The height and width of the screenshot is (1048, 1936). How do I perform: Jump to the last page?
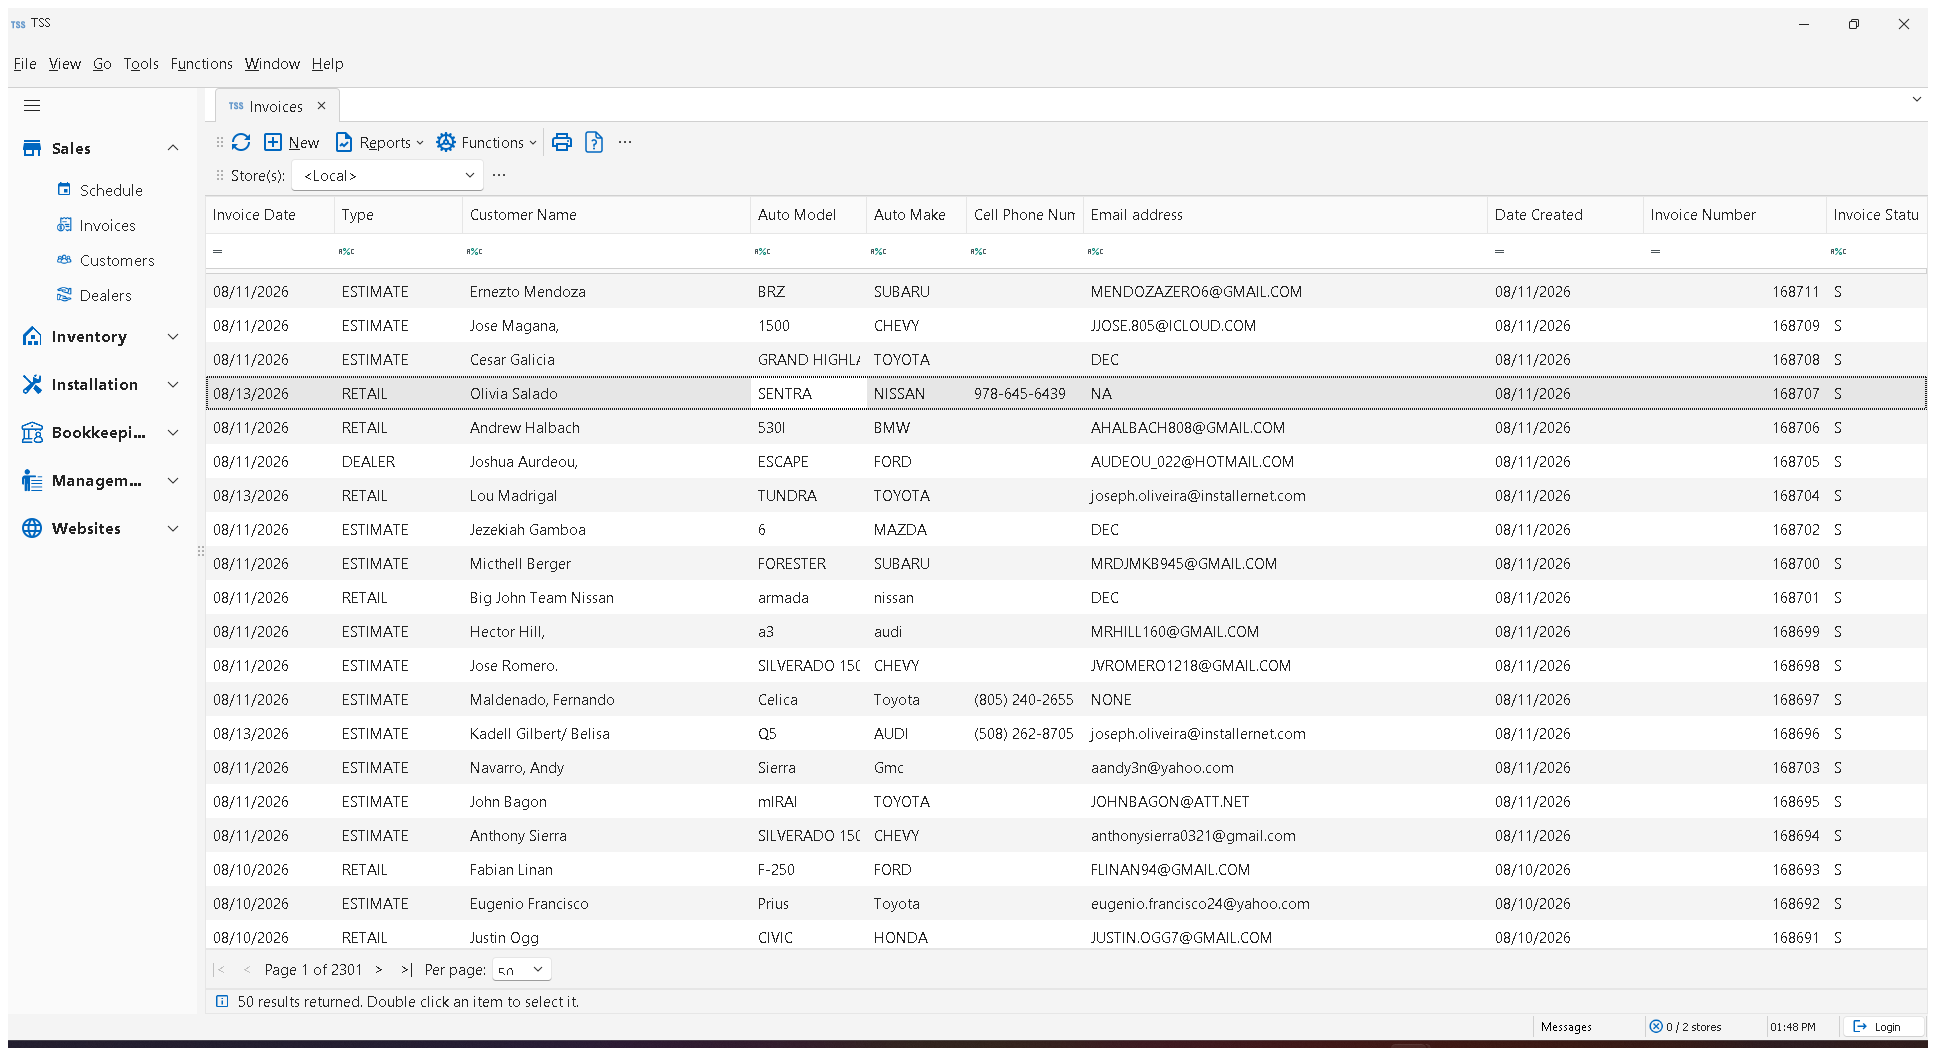pos(407,969)
